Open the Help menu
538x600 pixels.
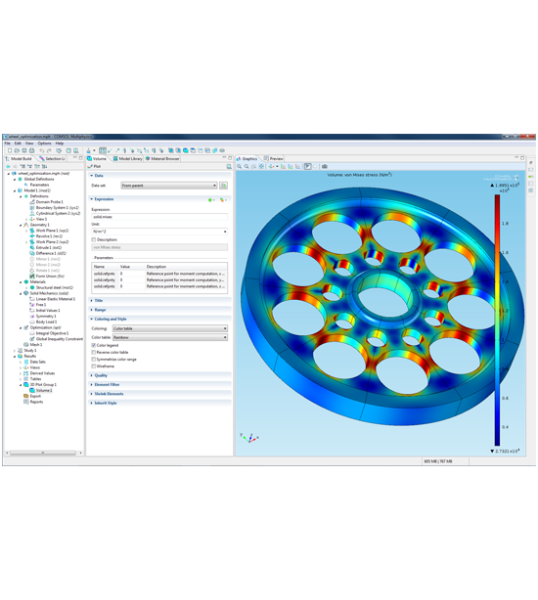[59, 143]
